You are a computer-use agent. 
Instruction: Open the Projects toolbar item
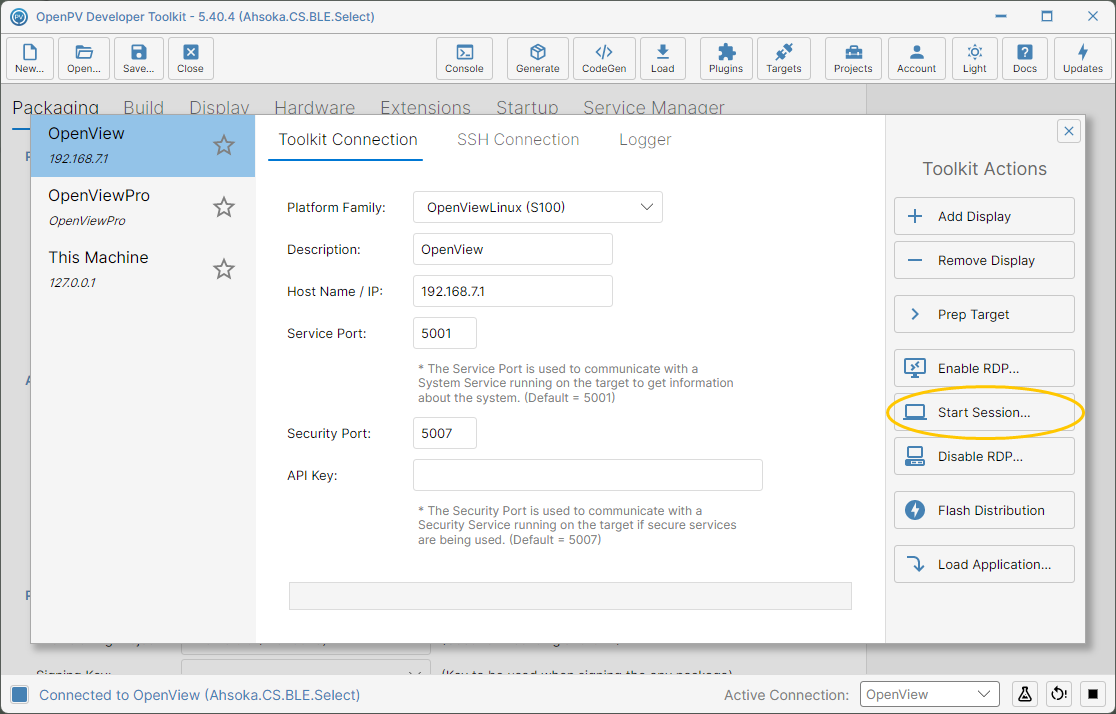[x=853, y=58]
